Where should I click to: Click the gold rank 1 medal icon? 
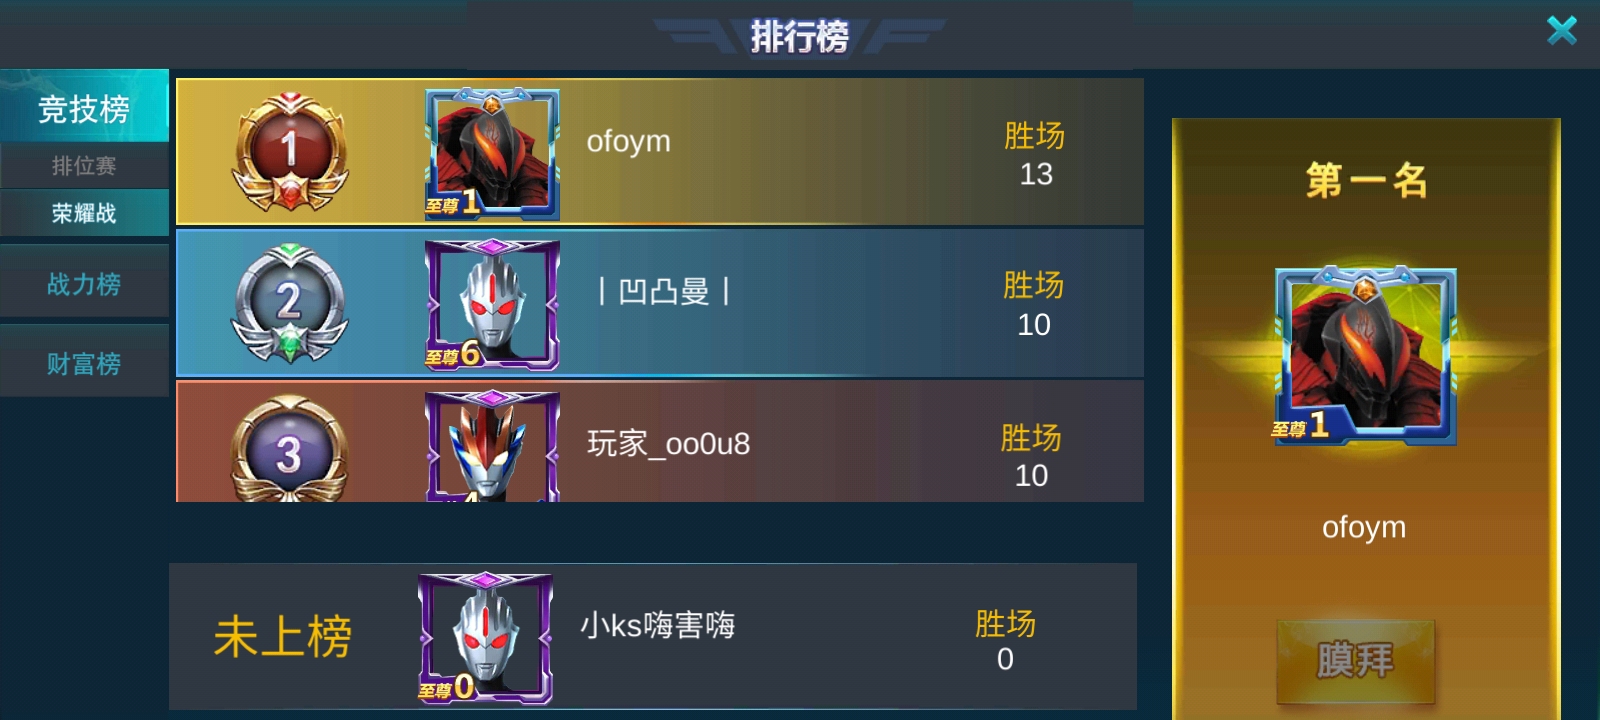coord(290,152)
